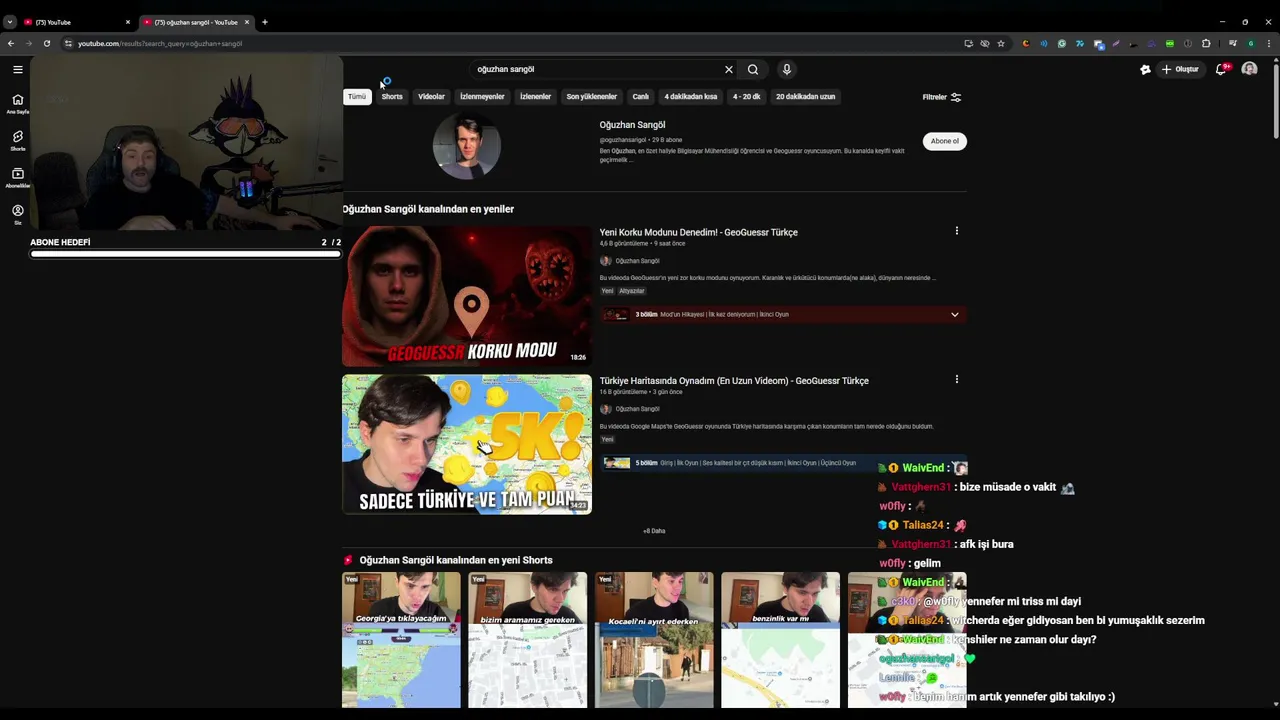Viewport: 1280px width, 720px height.
Task: Start voice search with microphone icon
Action: 787,69
